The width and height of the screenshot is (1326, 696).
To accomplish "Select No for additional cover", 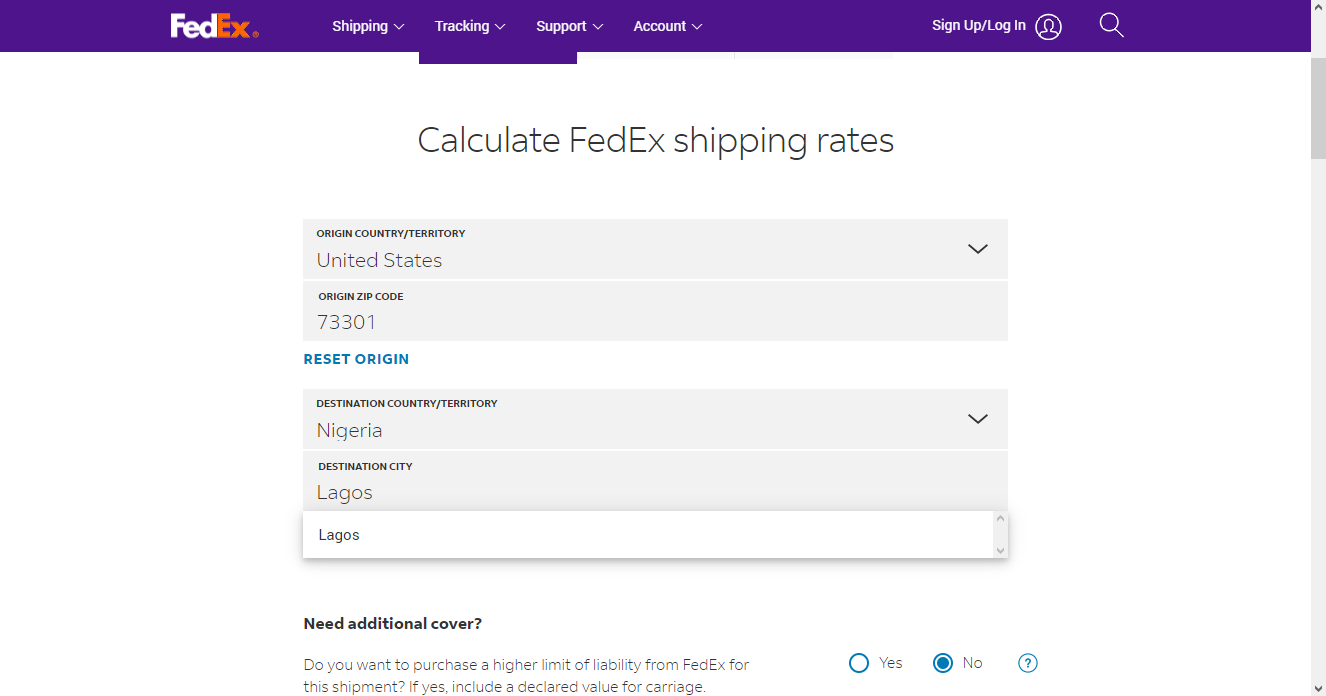I will coord(943,663).
